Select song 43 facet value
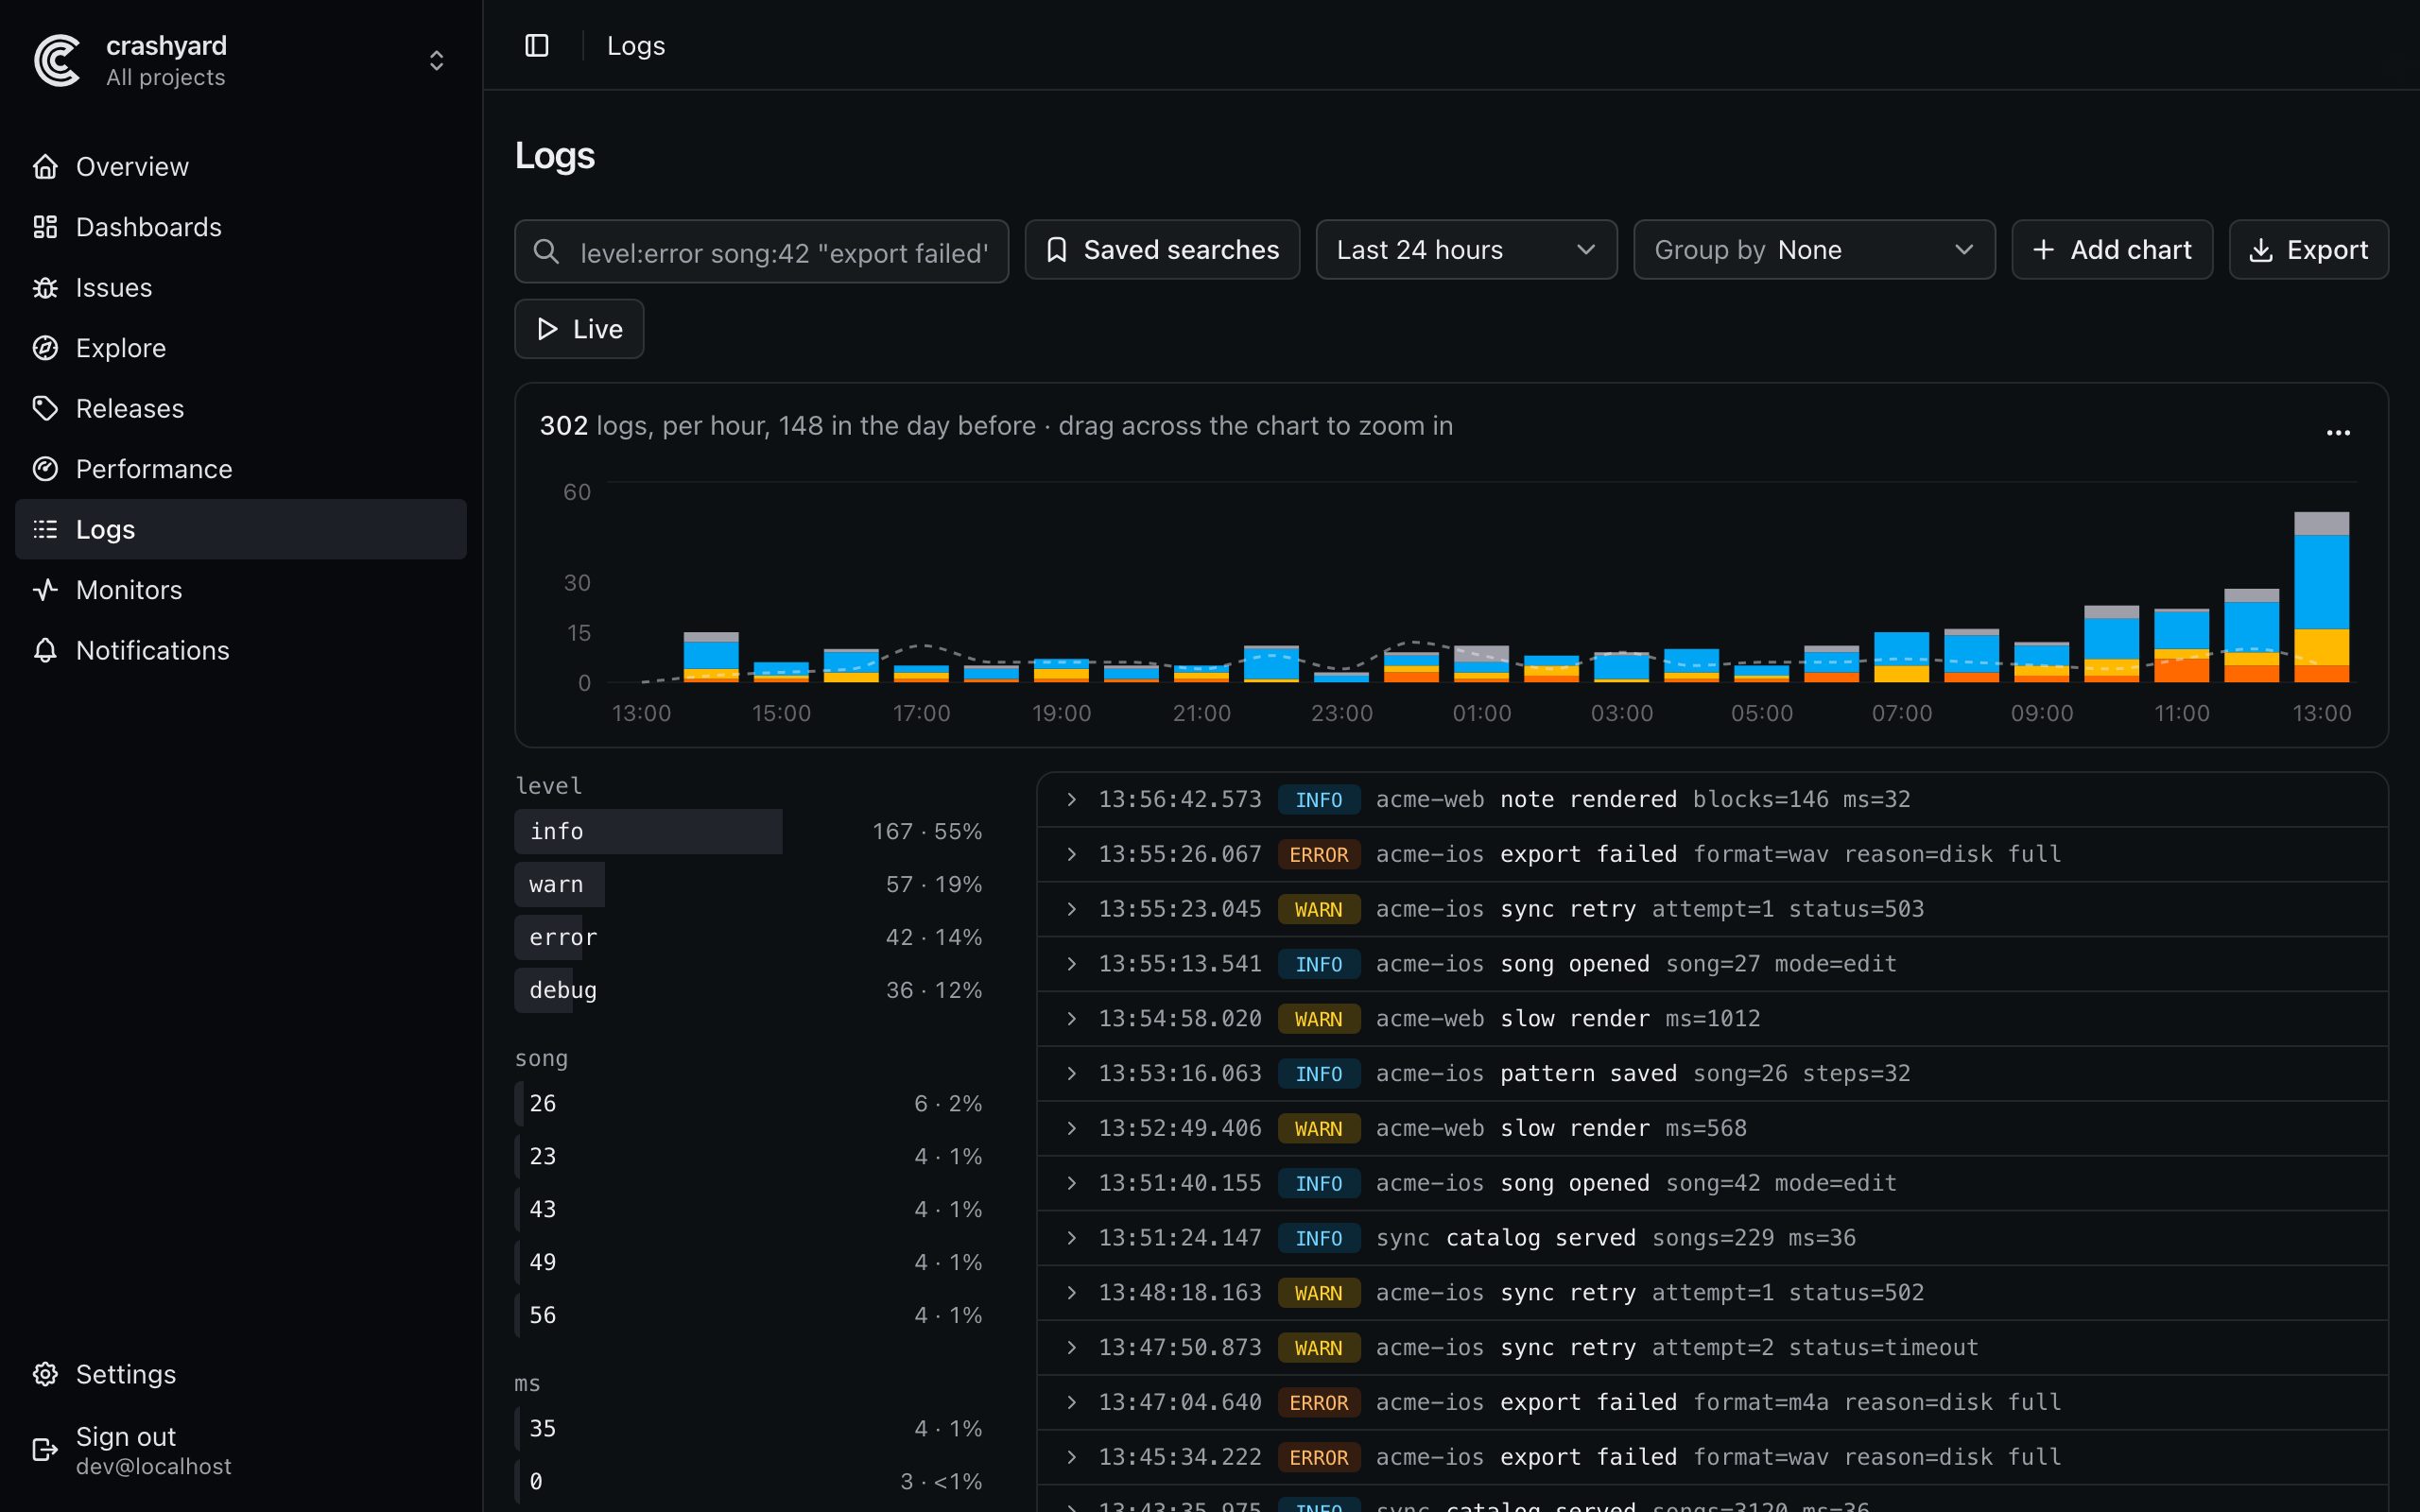Viewport: 2420px width, 1512px height. [749, 1210]
